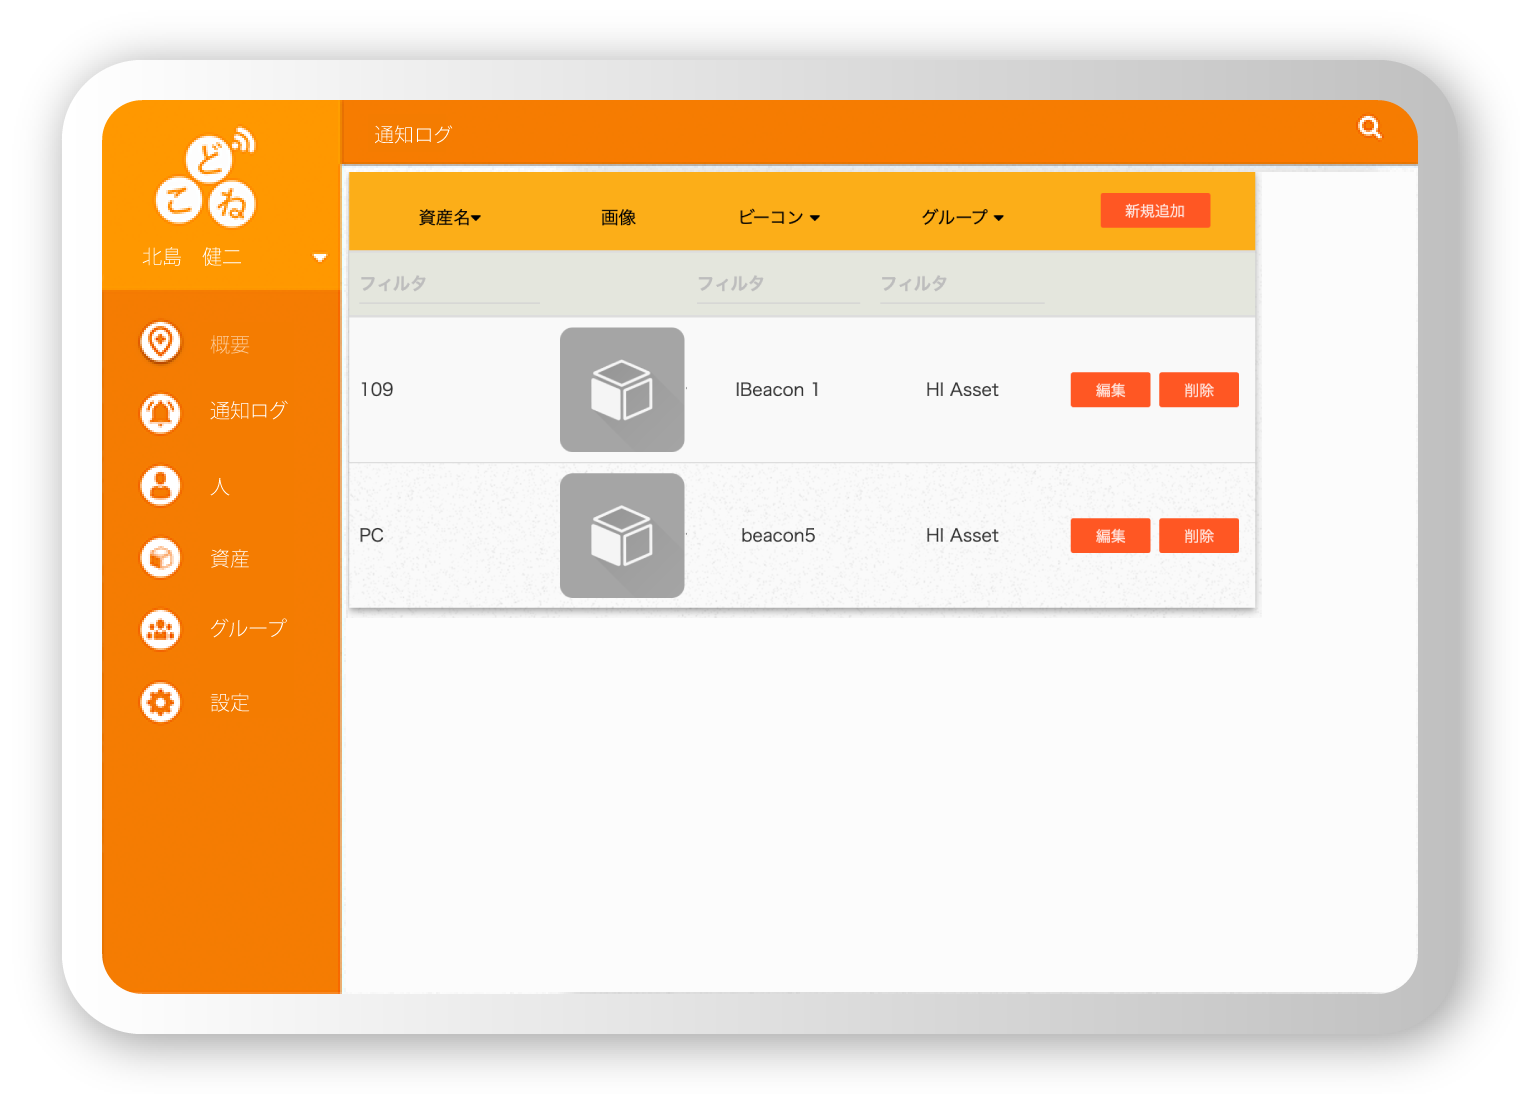Click the 画像 column header

coord(618,217)
